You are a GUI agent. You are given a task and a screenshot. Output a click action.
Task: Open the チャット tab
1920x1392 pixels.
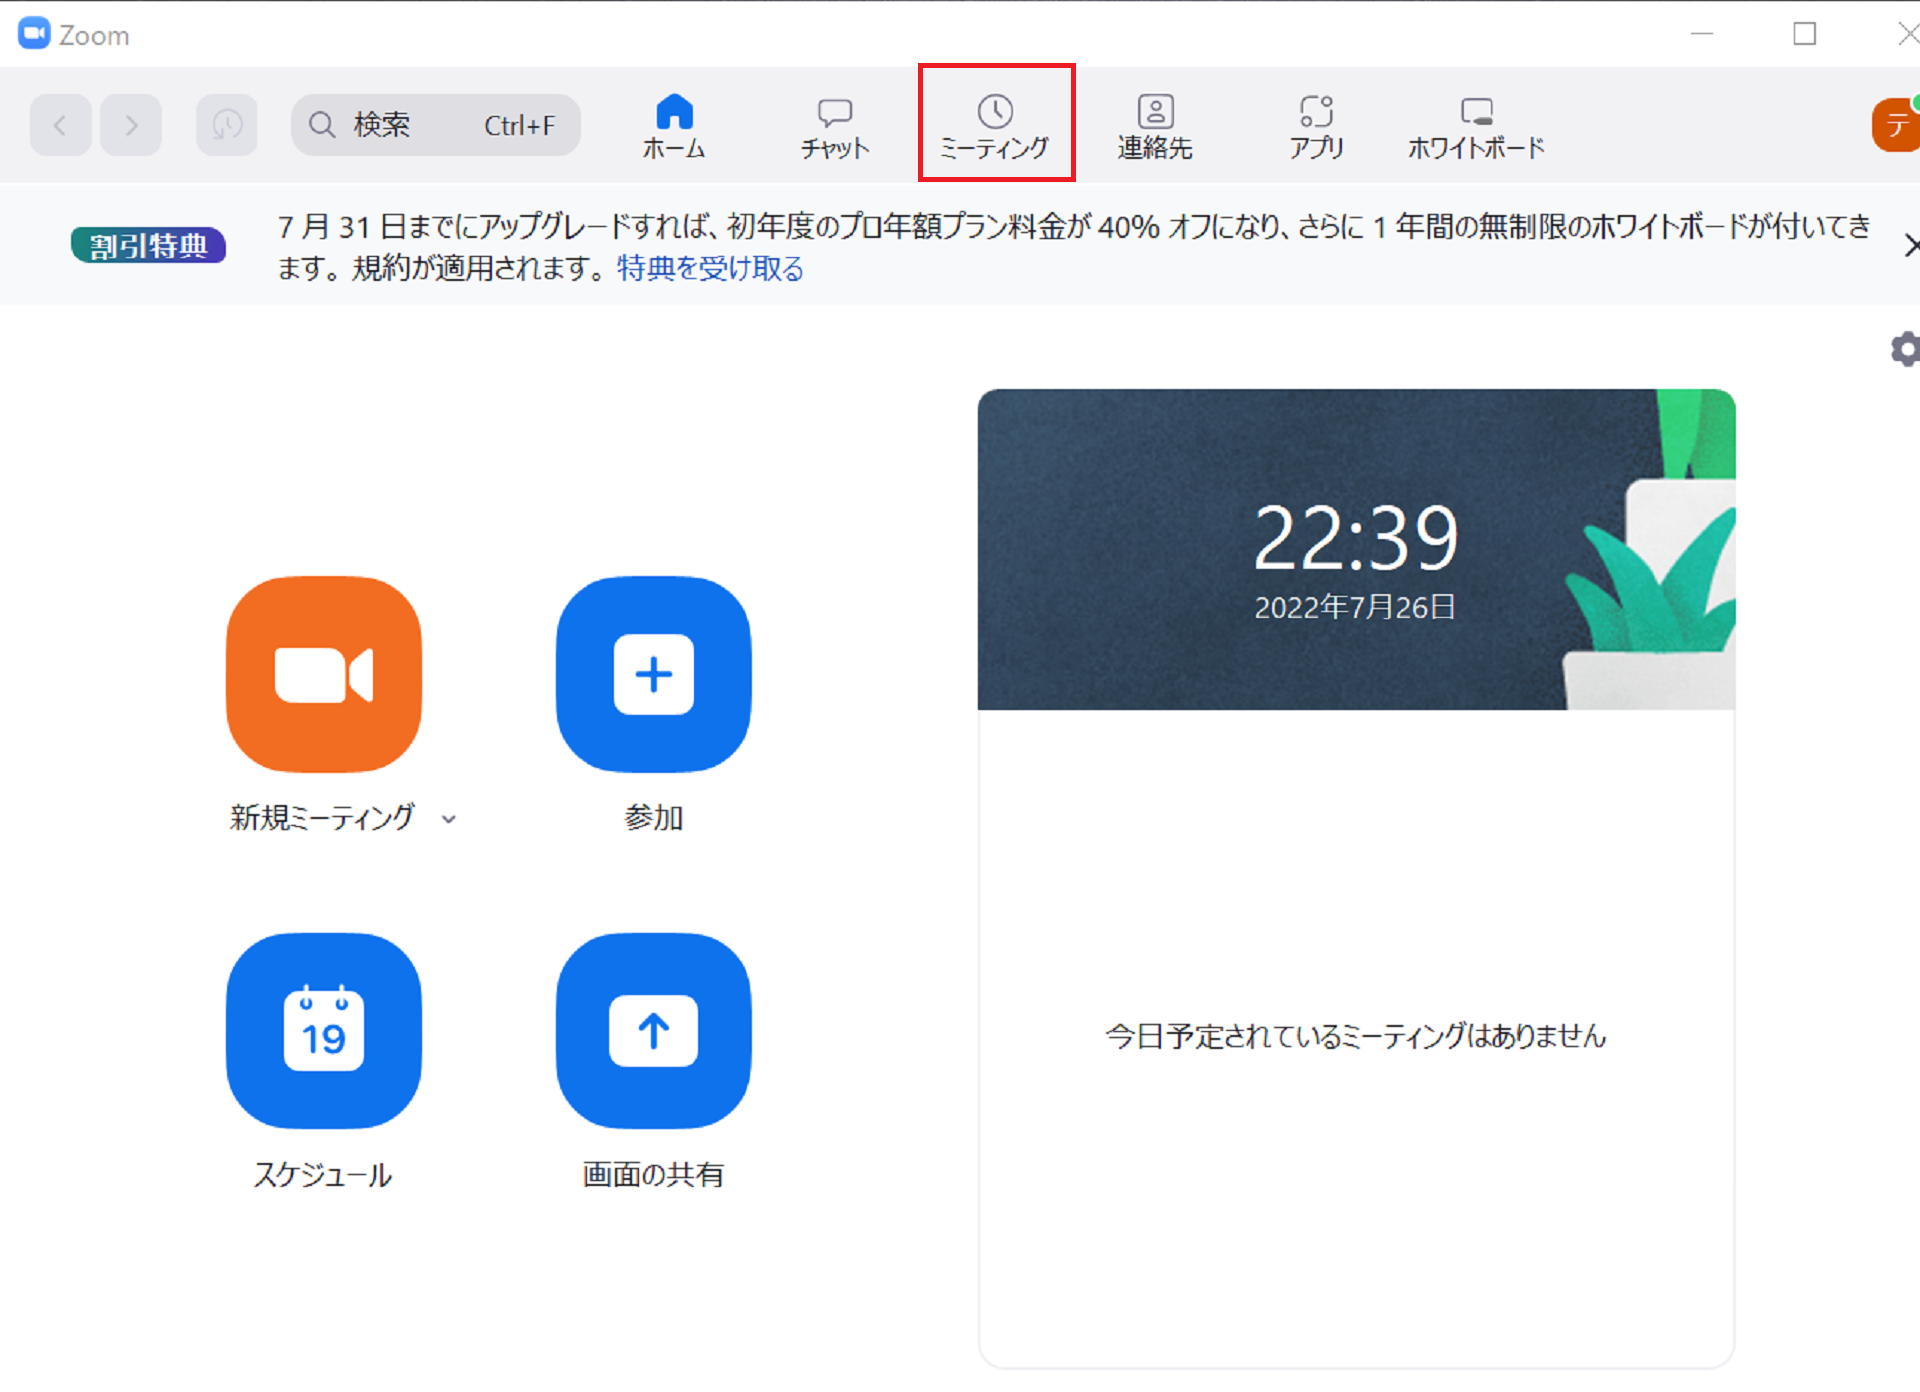pos(834,127)
